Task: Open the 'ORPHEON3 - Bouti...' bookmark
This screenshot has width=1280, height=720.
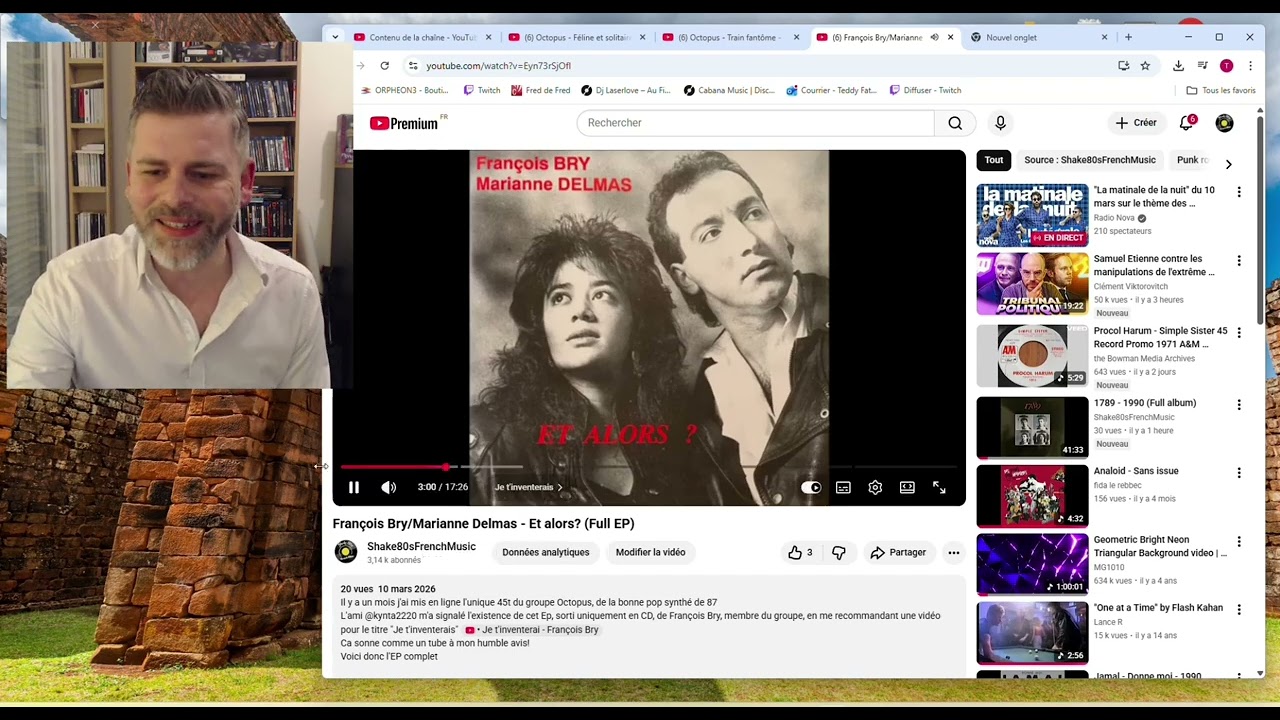Action: (403, 90)
